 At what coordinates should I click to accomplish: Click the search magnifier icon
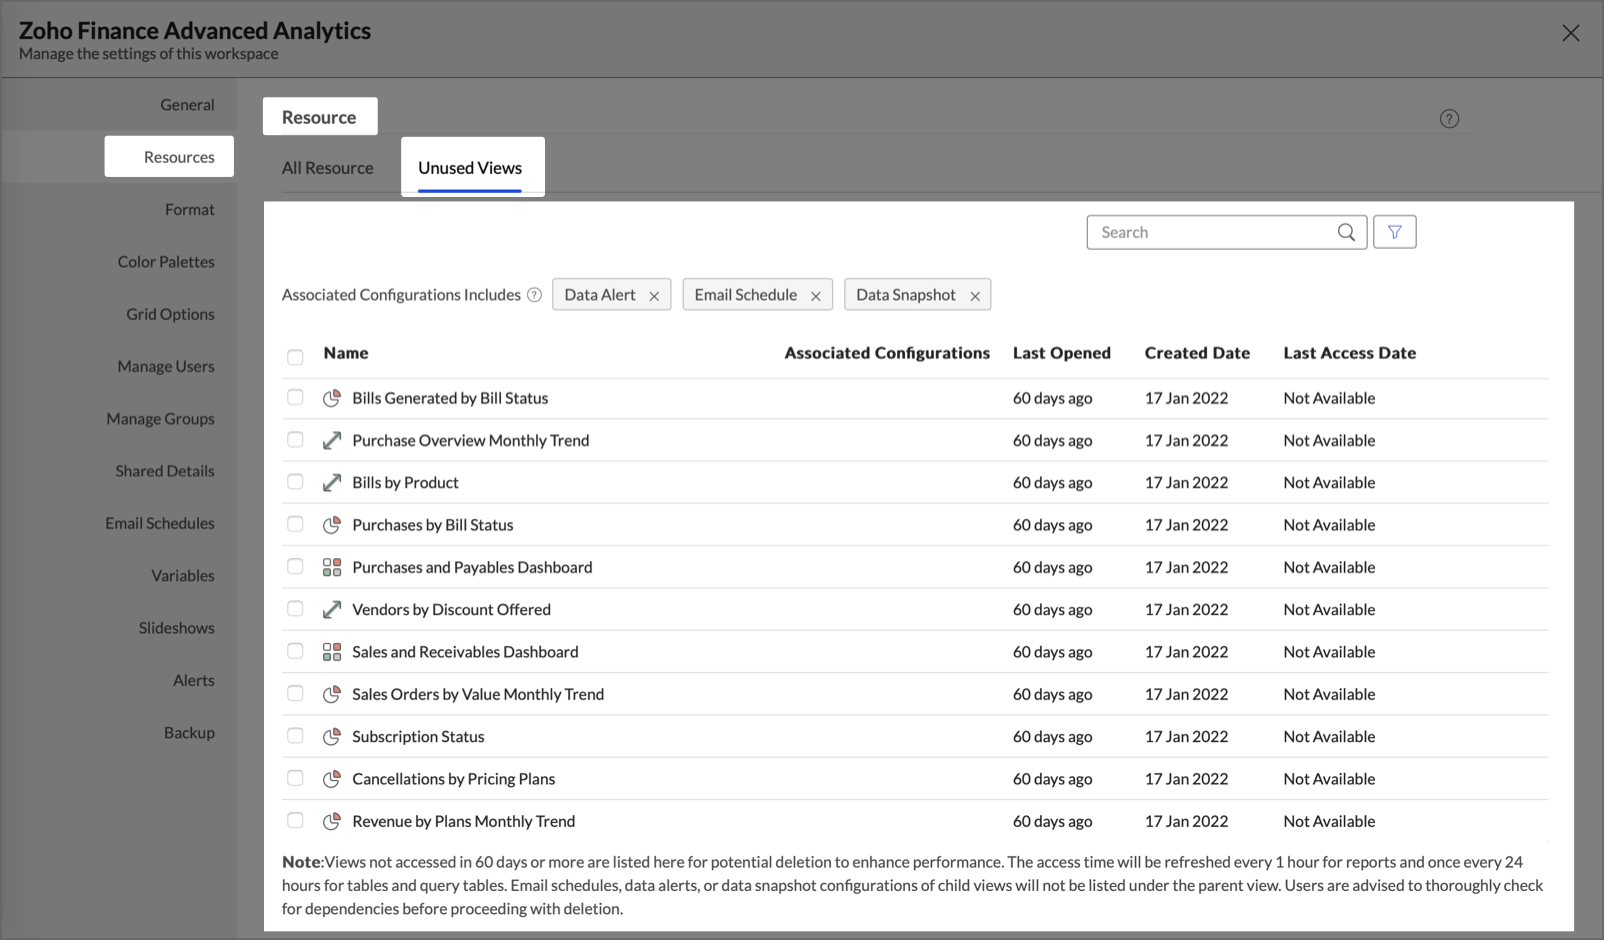click(x=1346, y=232)
